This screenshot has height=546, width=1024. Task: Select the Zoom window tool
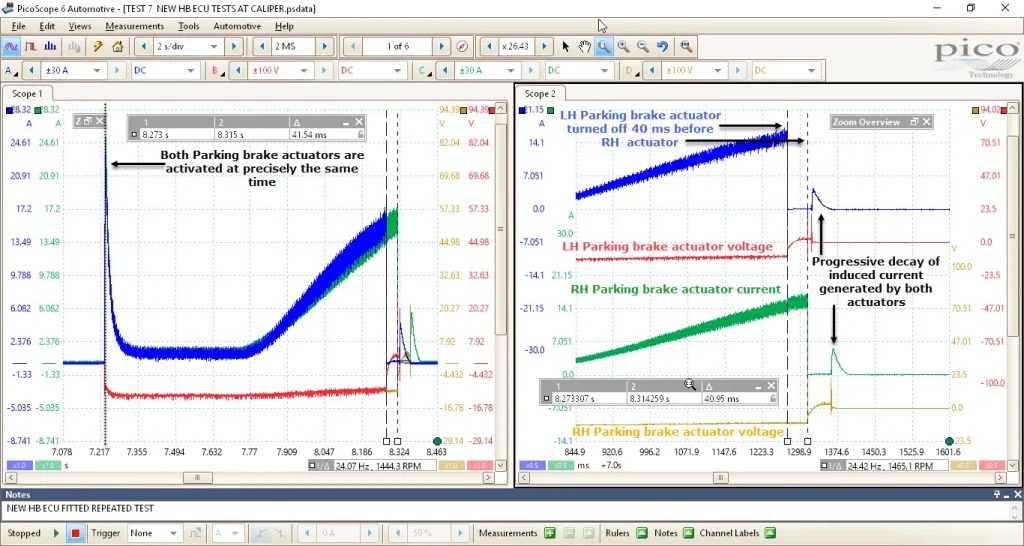click(x=604, y=46)
